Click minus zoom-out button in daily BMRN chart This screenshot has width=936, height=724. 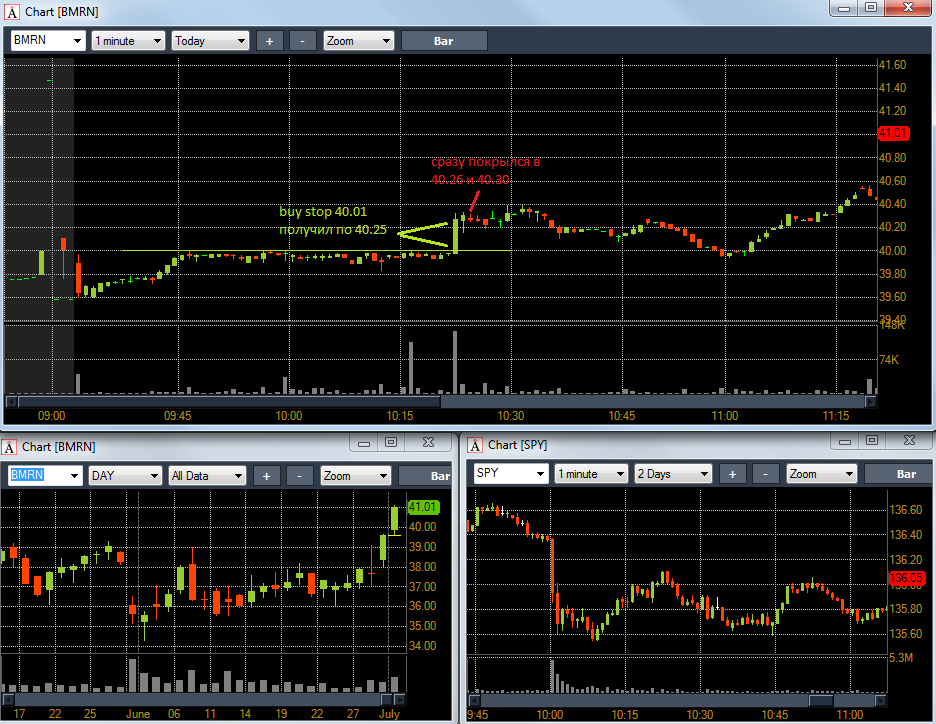click(299, 476)
